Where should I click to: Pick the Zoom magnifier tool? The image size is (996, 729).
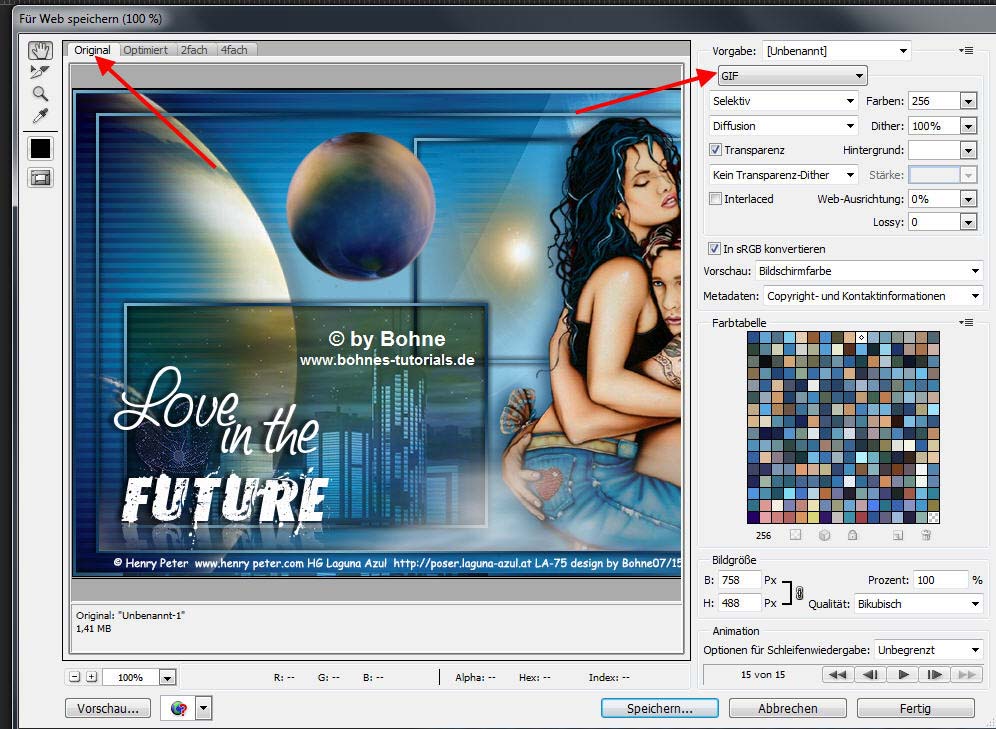pyautogui.click(x=40, y=94)
